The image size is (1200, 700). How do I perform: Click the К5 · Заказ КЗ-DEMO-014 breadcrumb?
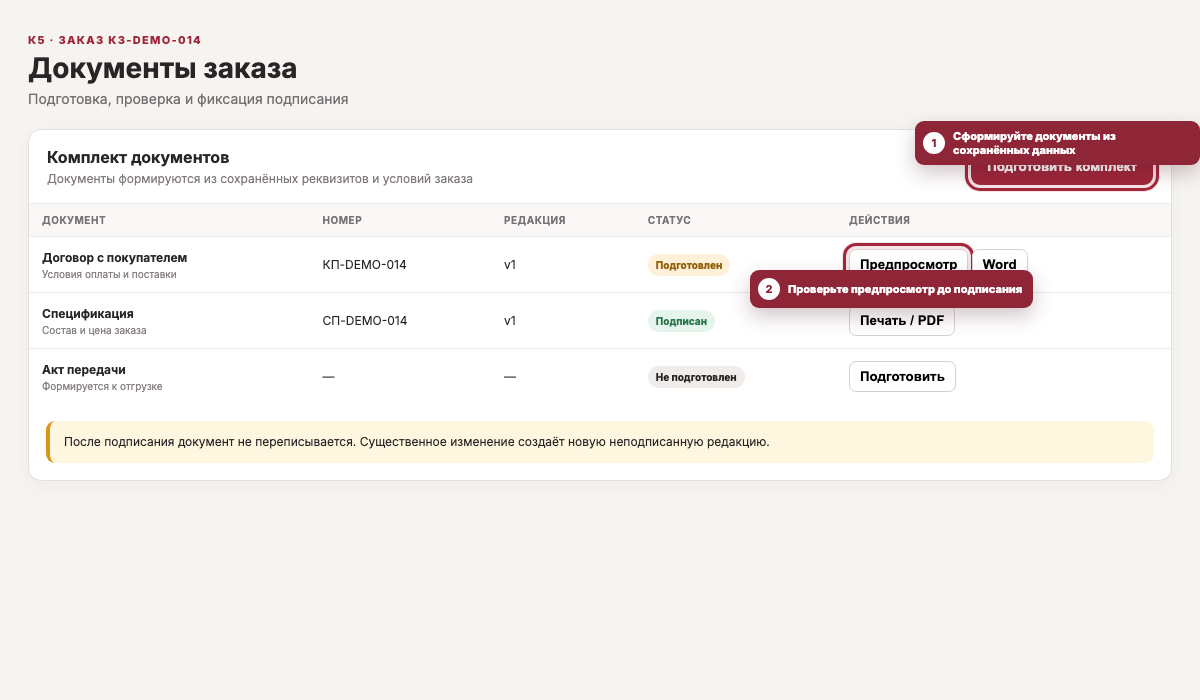tap(115, 40)
